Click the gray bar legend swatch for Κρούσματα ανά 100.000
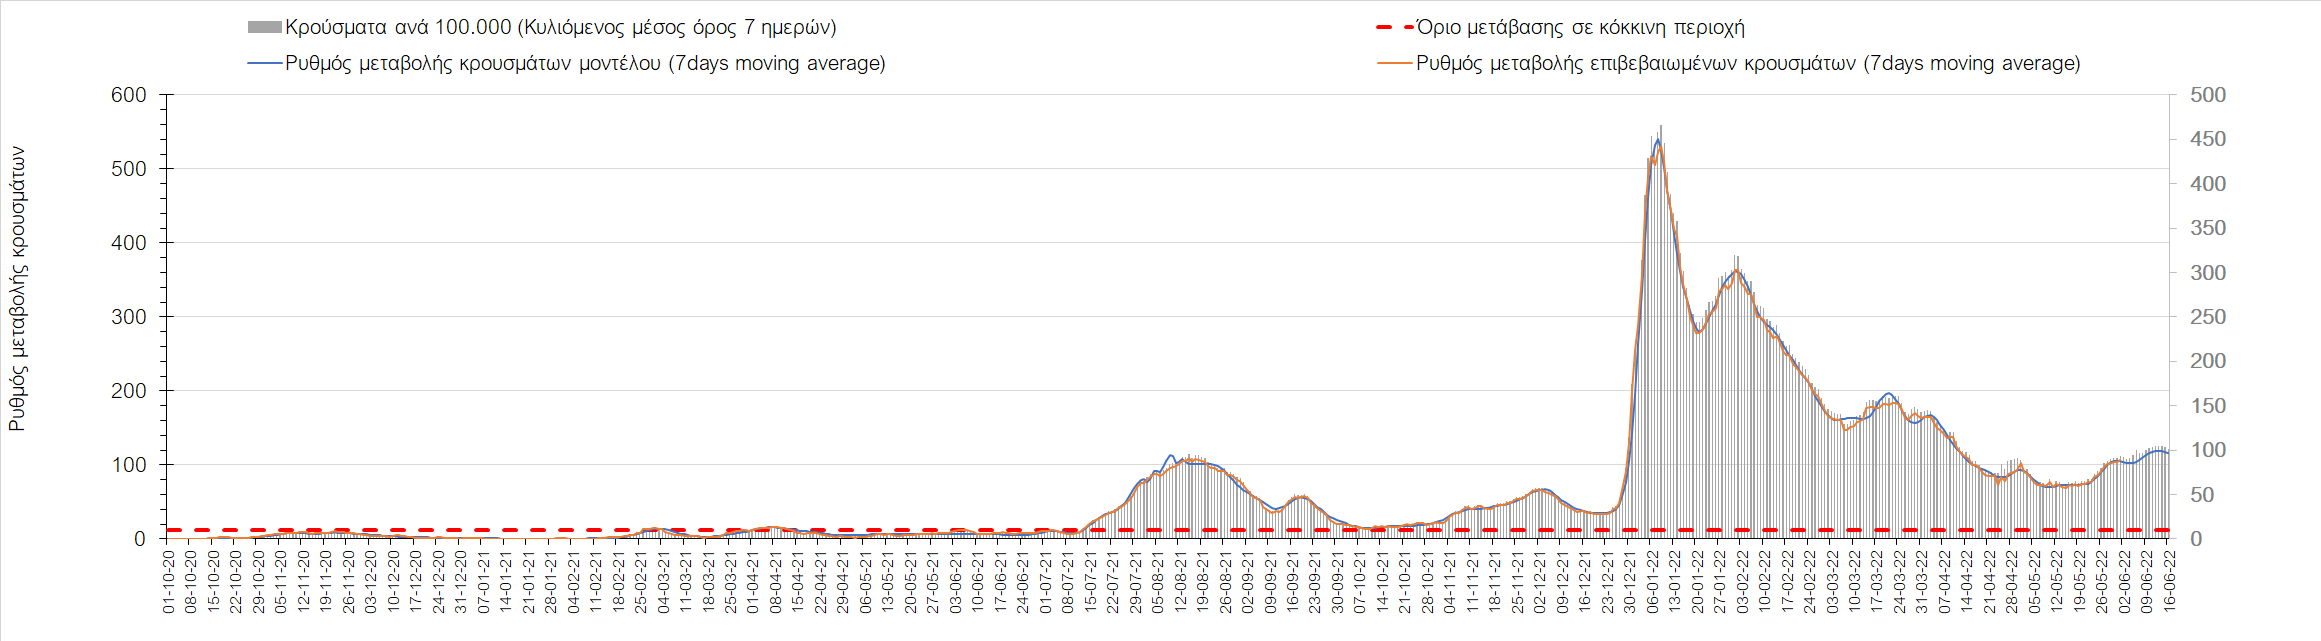 pyautogui.click(x=264, y=28)
